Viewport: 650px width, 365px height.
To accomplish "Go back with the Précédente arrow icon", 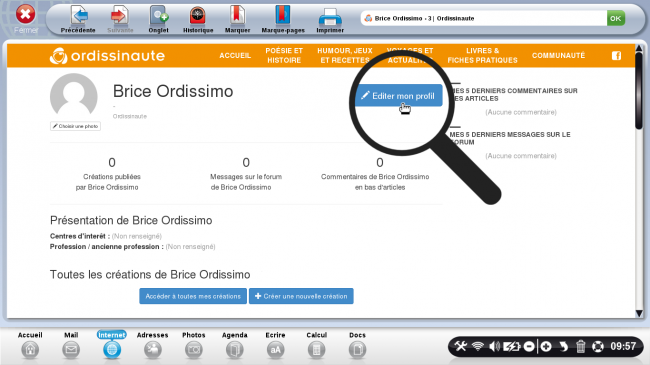I will point(78,16).
